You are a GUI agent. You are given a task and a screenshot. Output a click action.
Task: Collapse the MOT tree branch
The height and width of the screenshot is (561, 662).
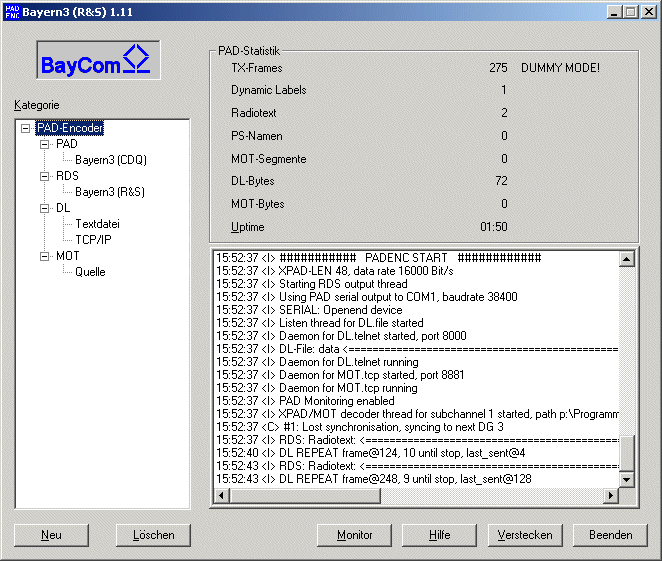(x=44, y=256)
